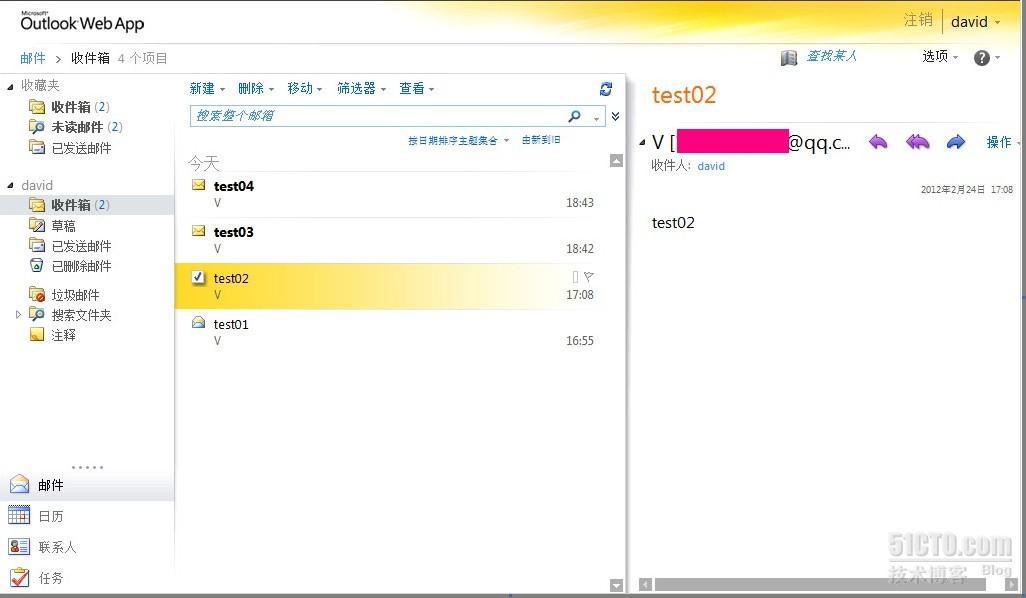Viewport: 1026px width, 598px height.
Task: Expand search options with double chevron
Action: tap(616, 116)
